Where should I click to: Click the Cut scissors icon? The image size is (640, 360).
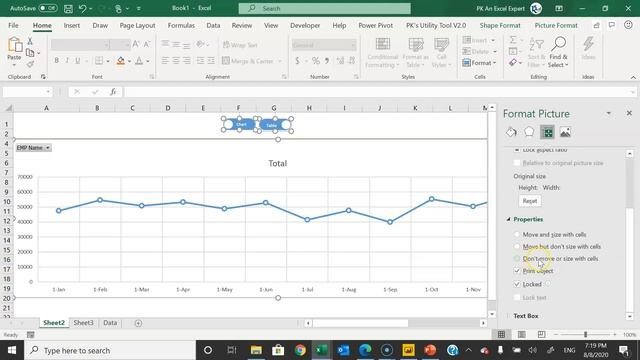(30, 42)
